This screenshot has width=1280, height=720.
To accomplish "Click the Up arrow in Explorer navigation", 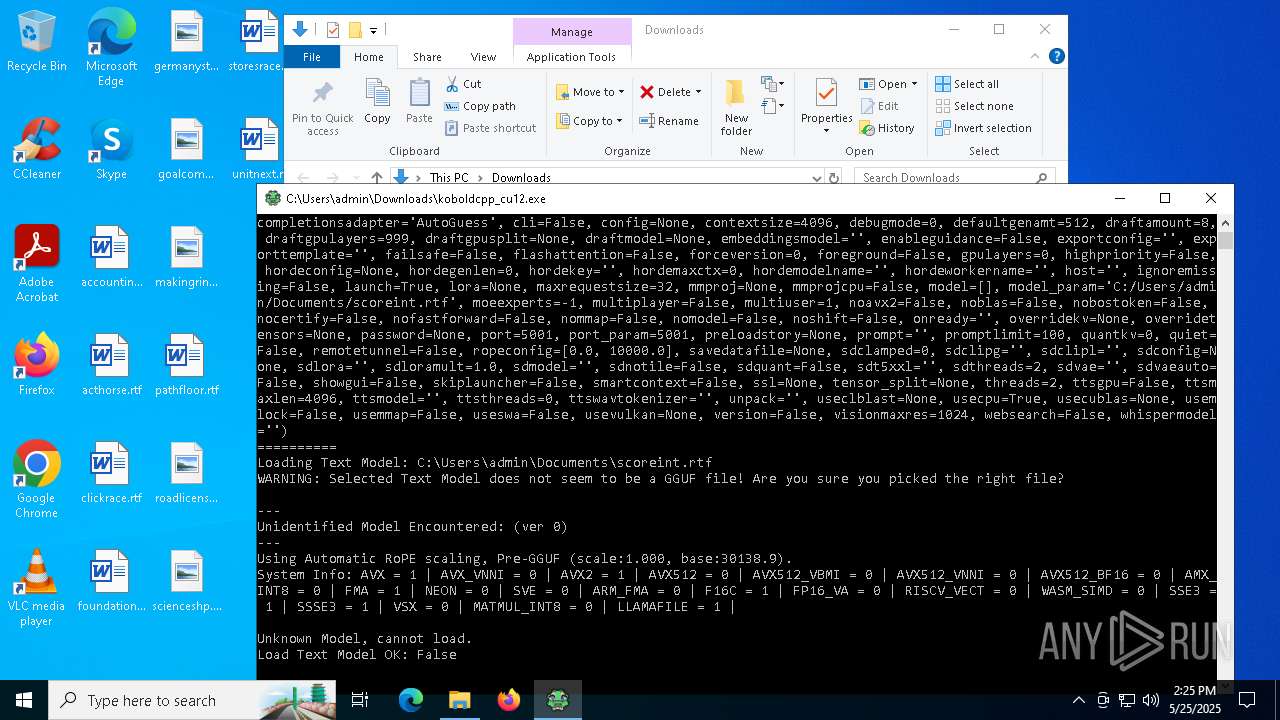I will pos(377,177).
